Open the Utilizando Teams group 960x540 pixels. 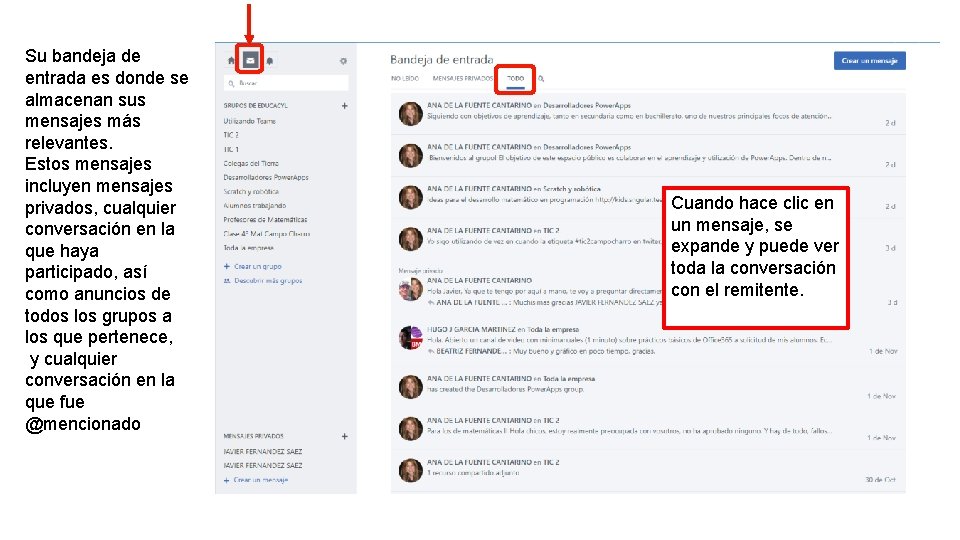249,121
